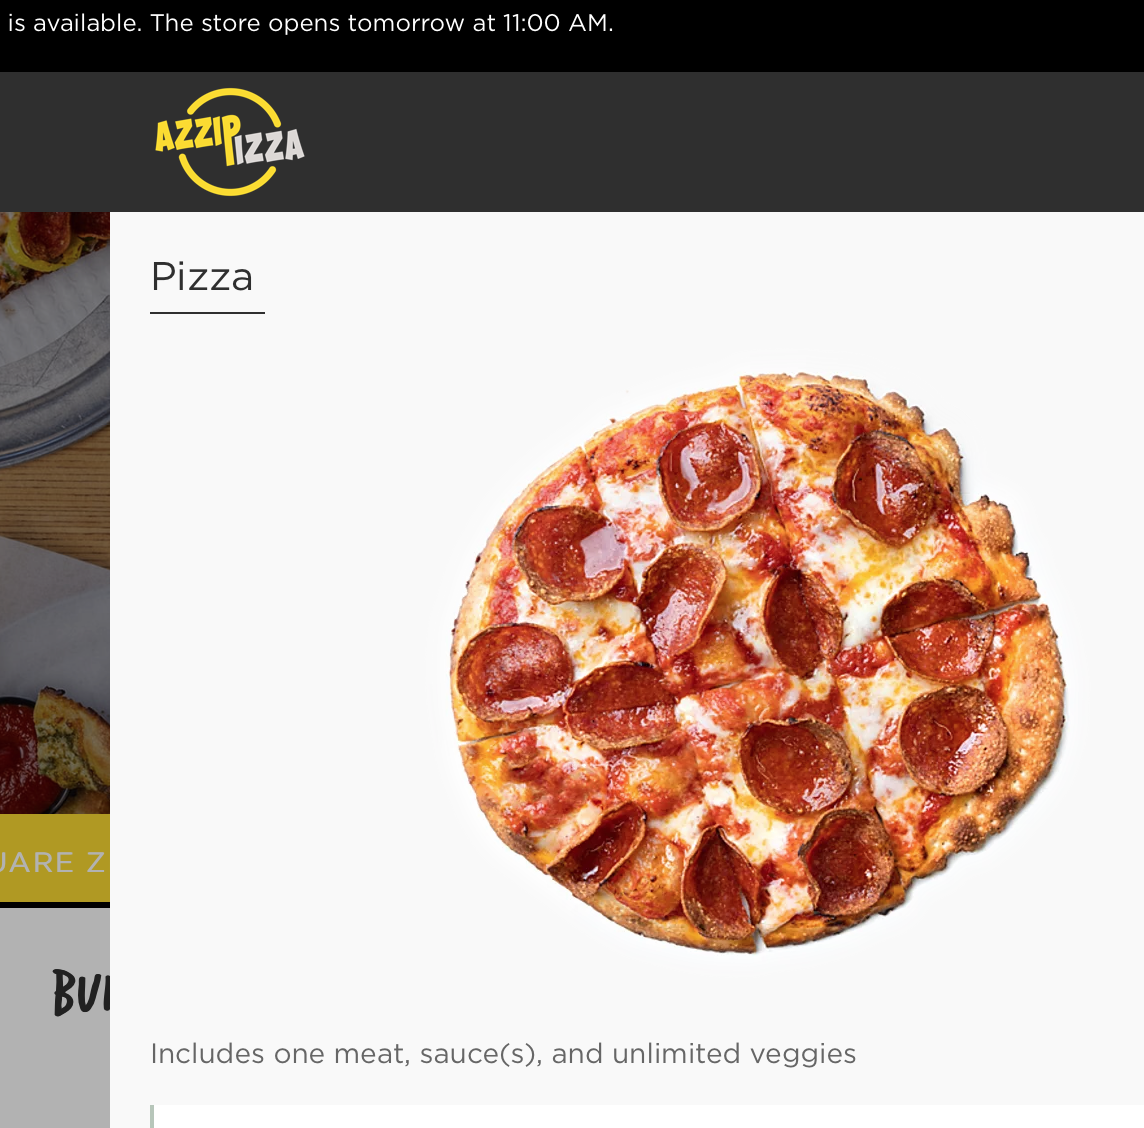1144x1128 pixels.
Task: Click the dark gray header bar
Action: 572,142
